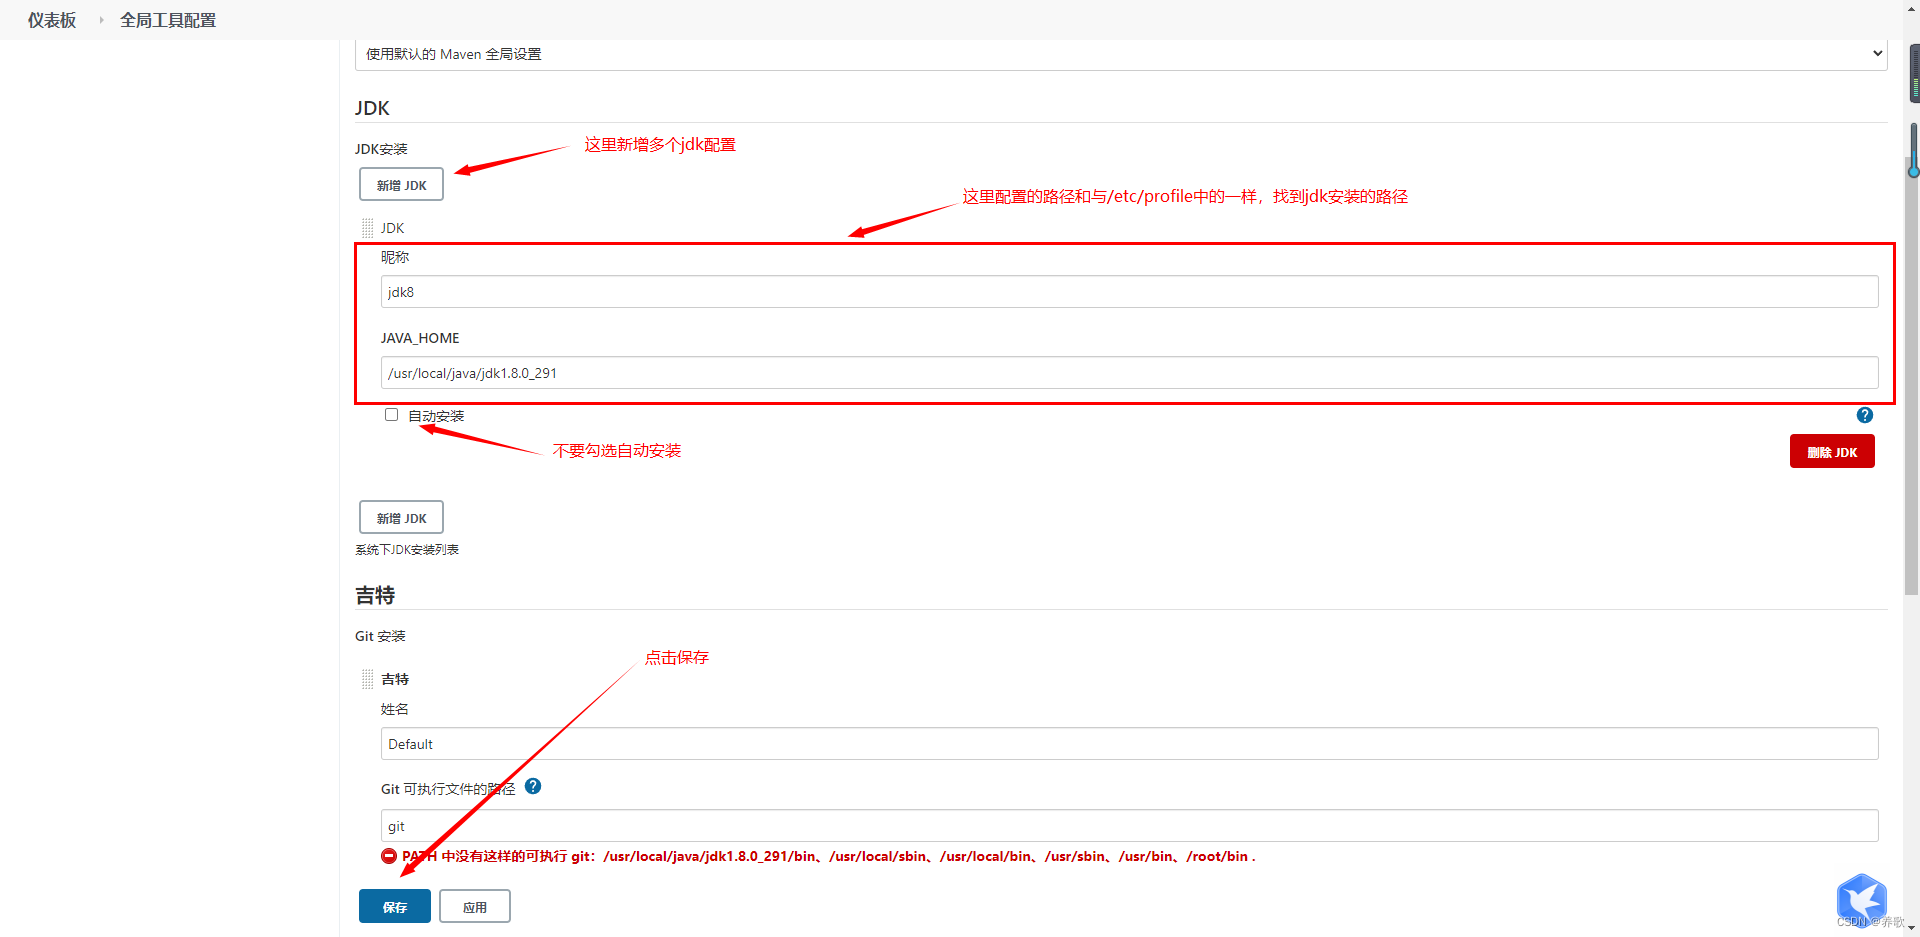Delete the JDK with 删除 JDK
The width and height of the screenshot is (1920, 937).
[x=1832, y=452]
